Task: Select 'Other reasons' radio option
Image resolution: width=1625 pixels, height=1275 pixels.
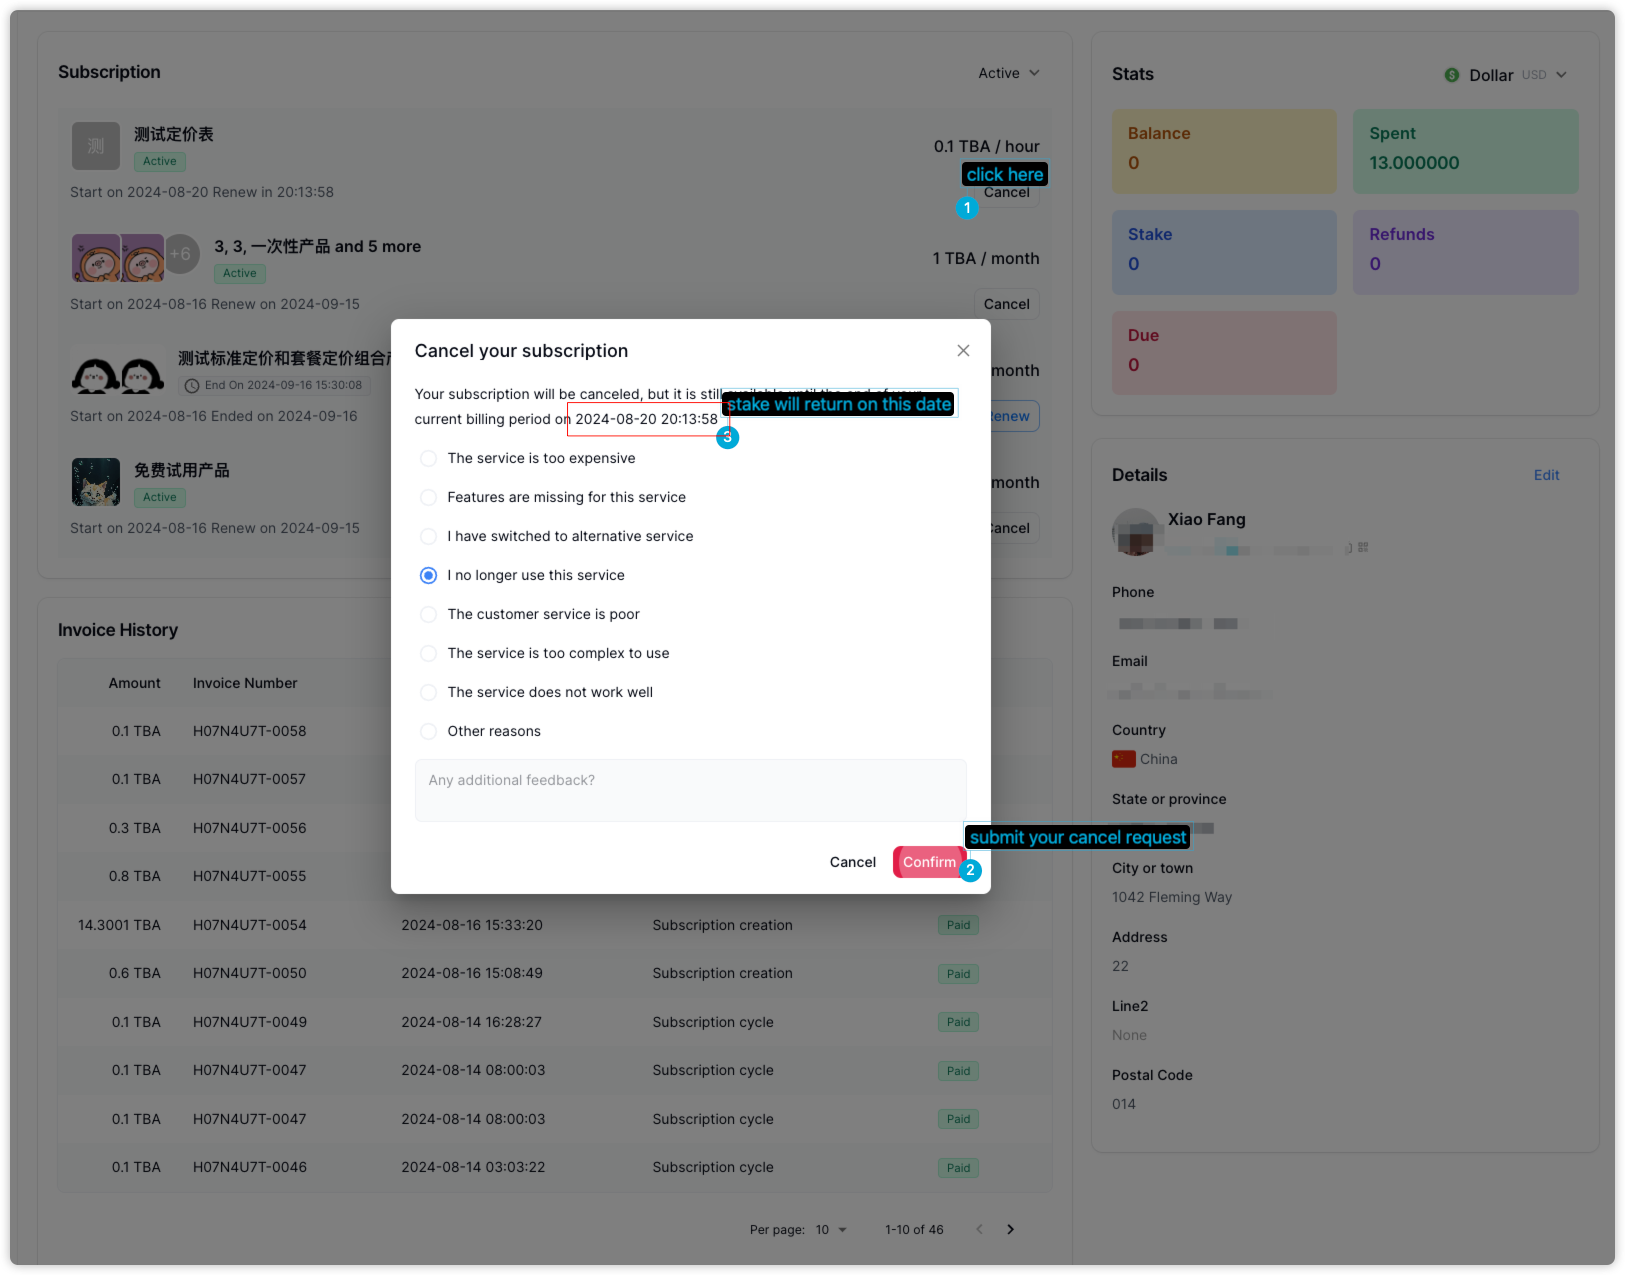Action: pyautogui.click(x=428, y=731)
